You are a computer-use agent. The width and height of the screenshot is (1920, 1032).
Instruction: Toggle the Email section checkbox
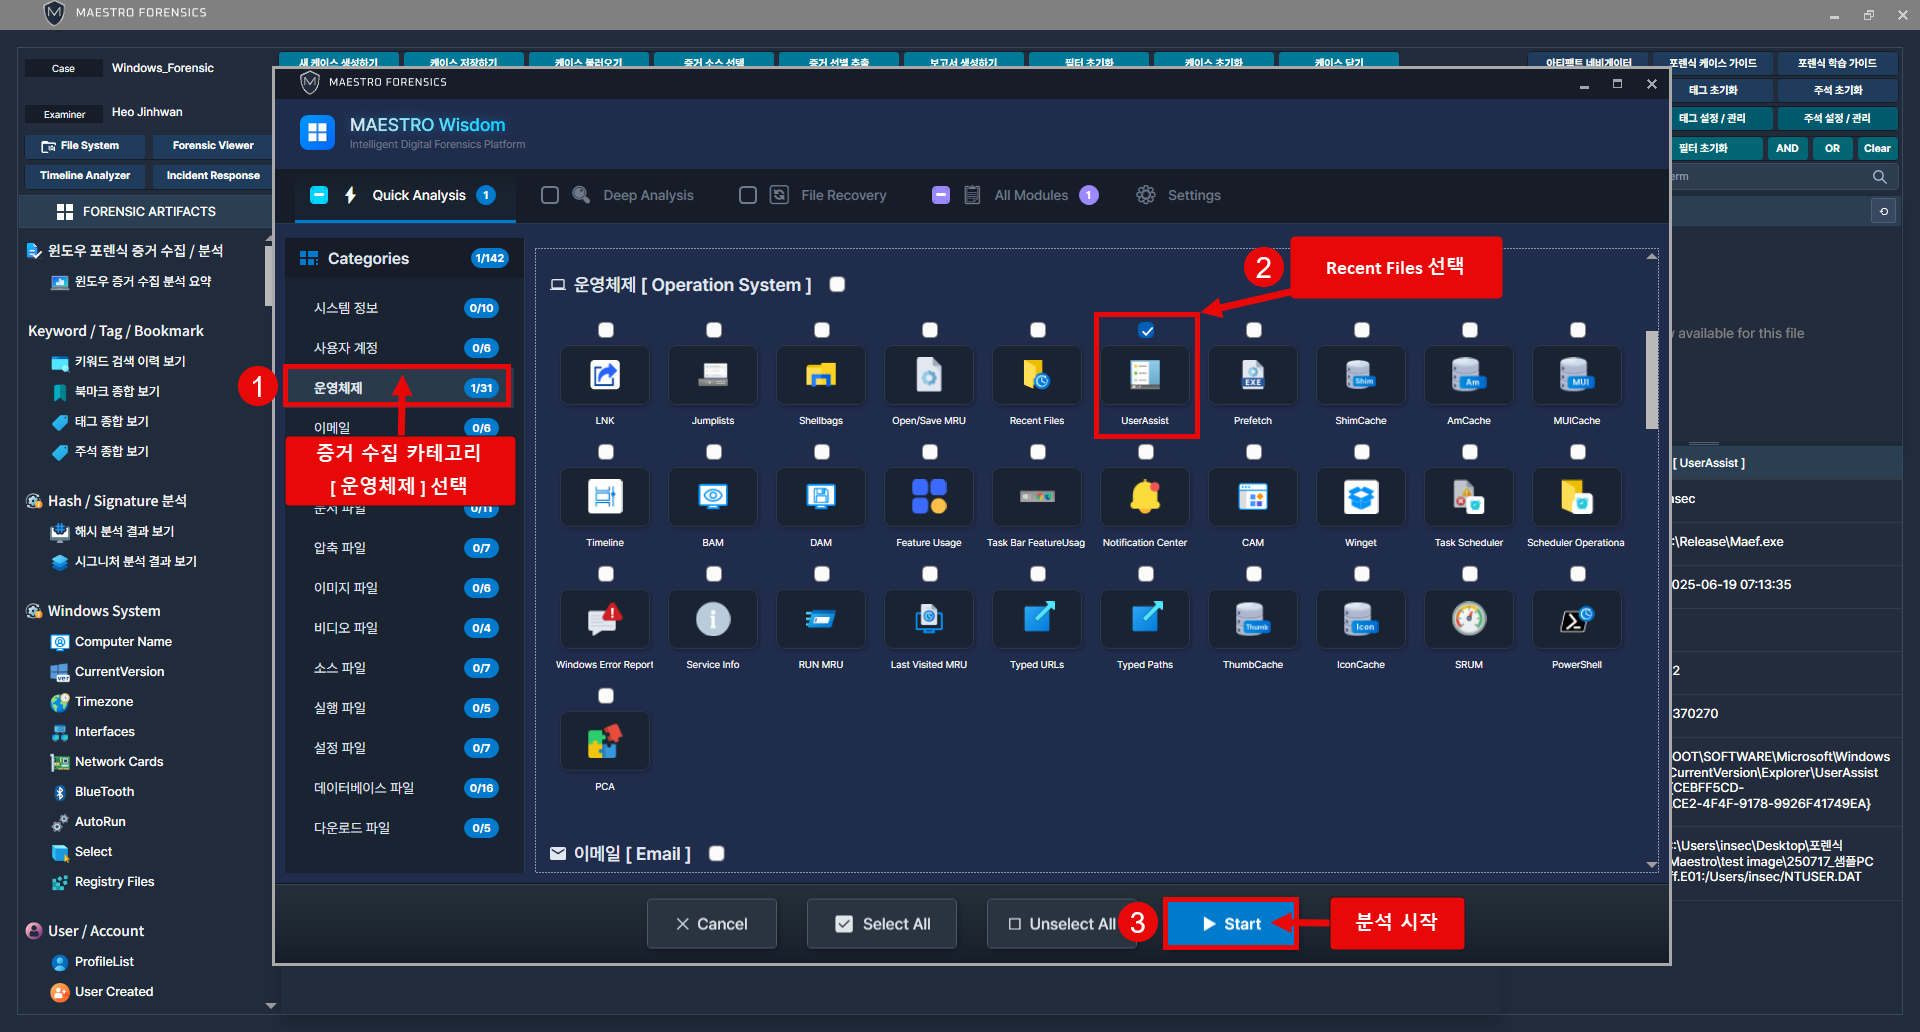[x=717, y=853]
